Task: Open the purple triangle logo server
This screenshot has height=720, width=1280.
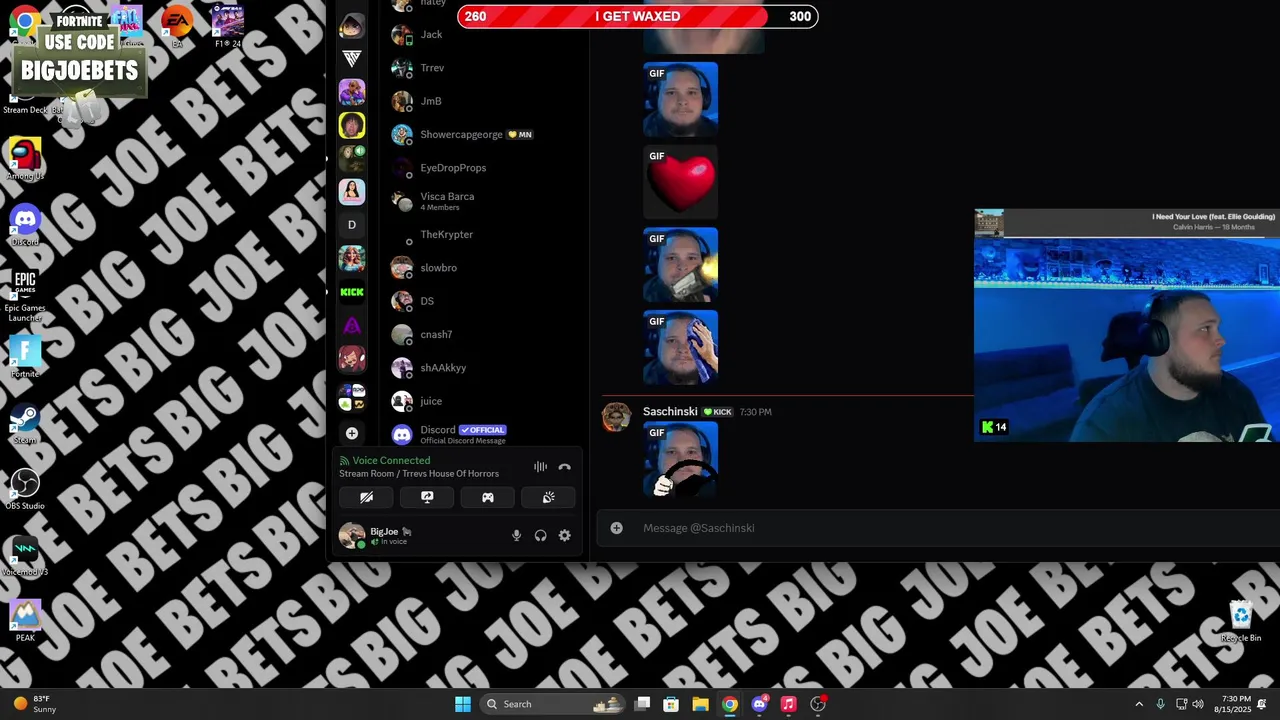Action: click(x=352, y=325)
